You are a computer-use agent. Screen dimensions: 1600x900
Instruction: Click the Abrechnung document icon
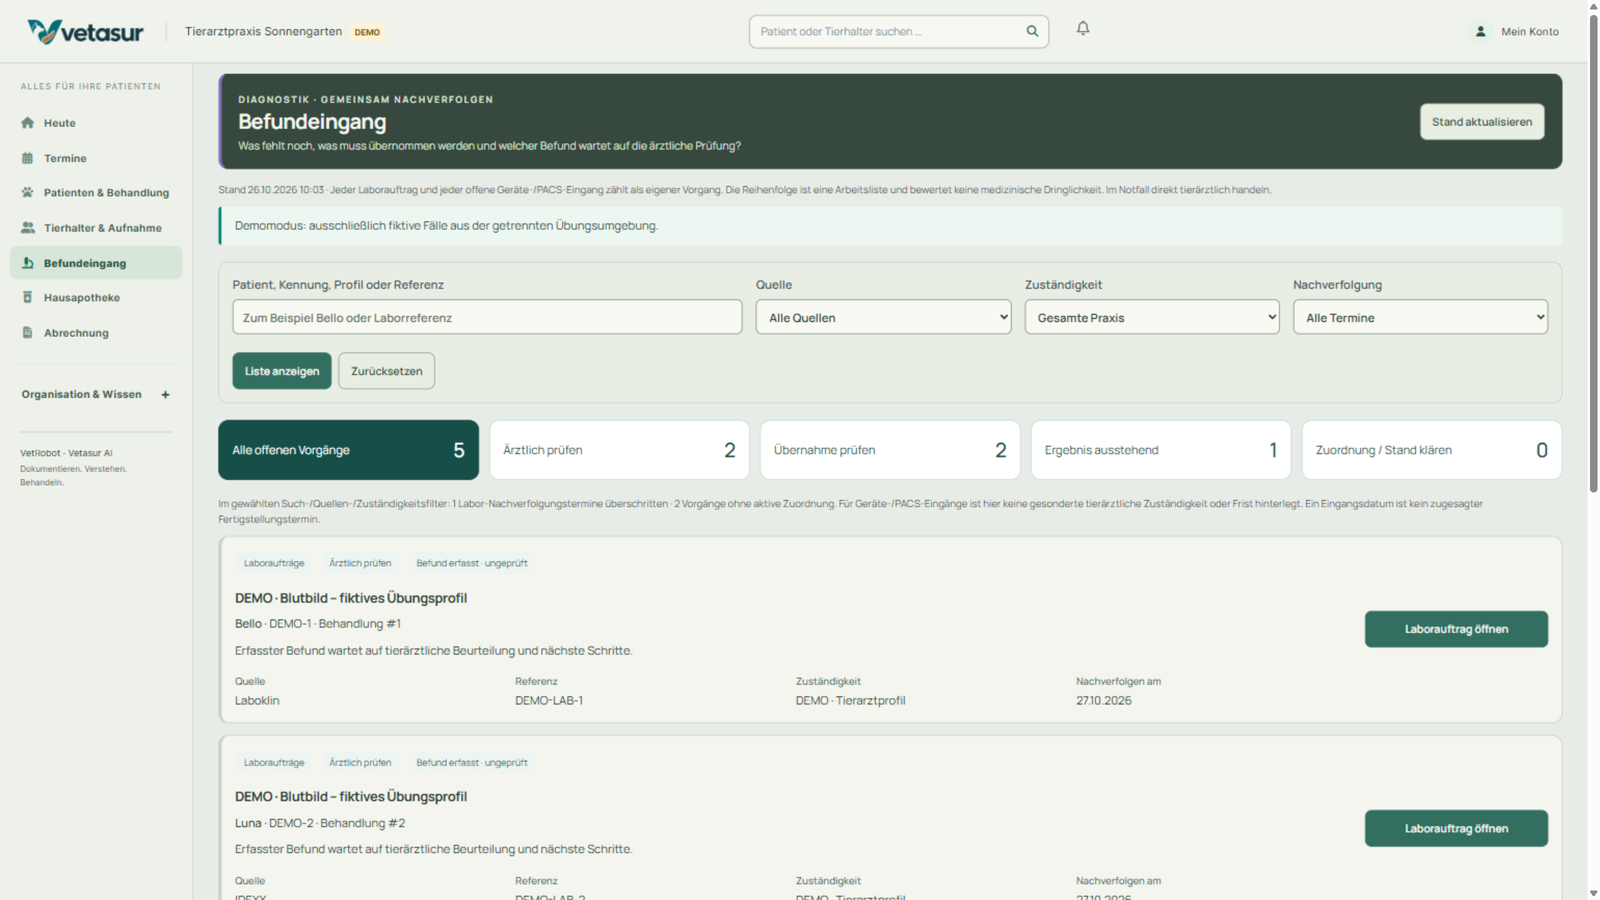coord(28,332)
